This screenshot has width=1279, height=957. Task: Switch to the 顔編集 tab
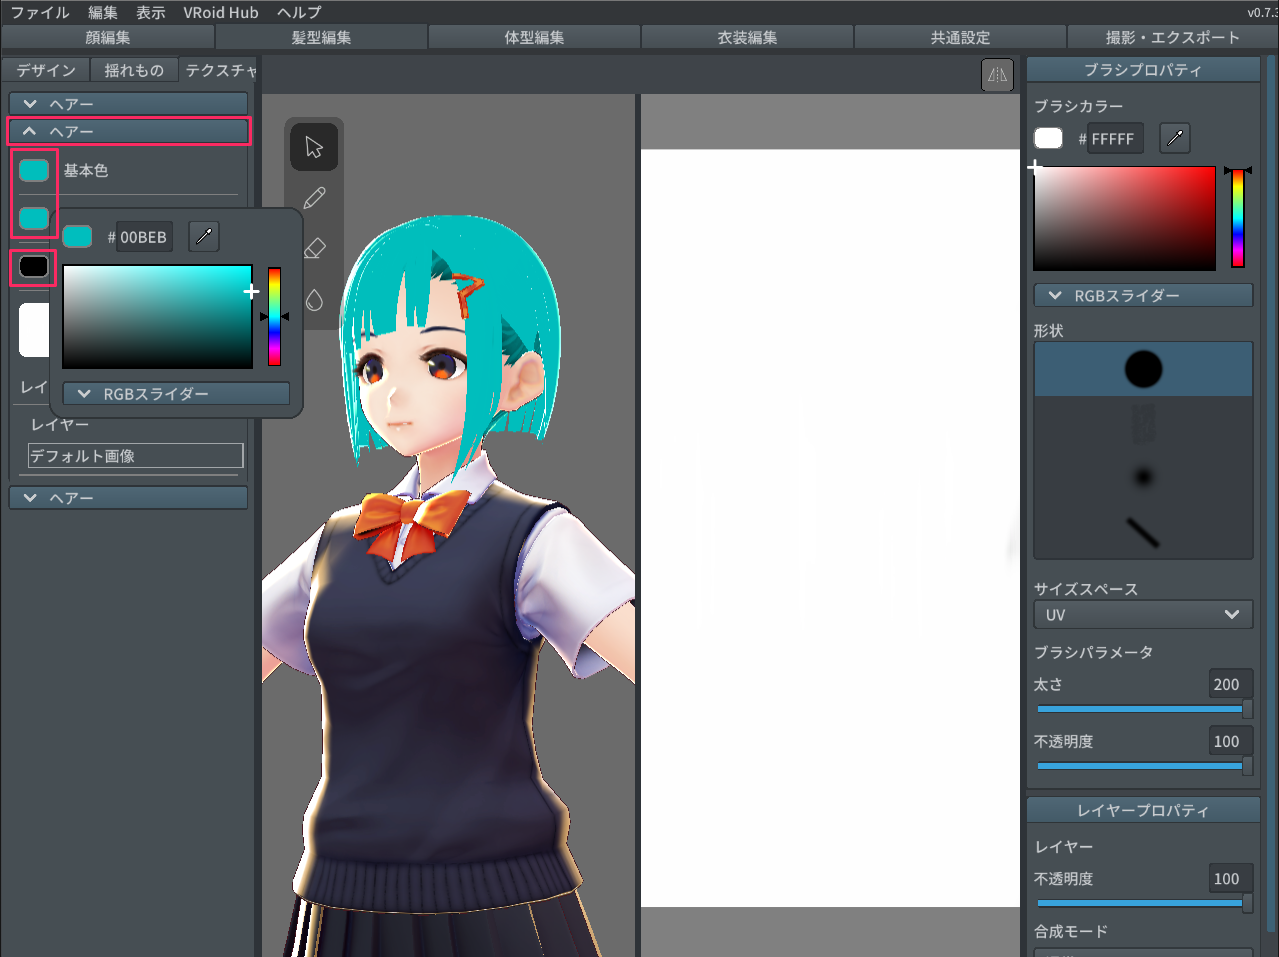[x=108, y=37]
